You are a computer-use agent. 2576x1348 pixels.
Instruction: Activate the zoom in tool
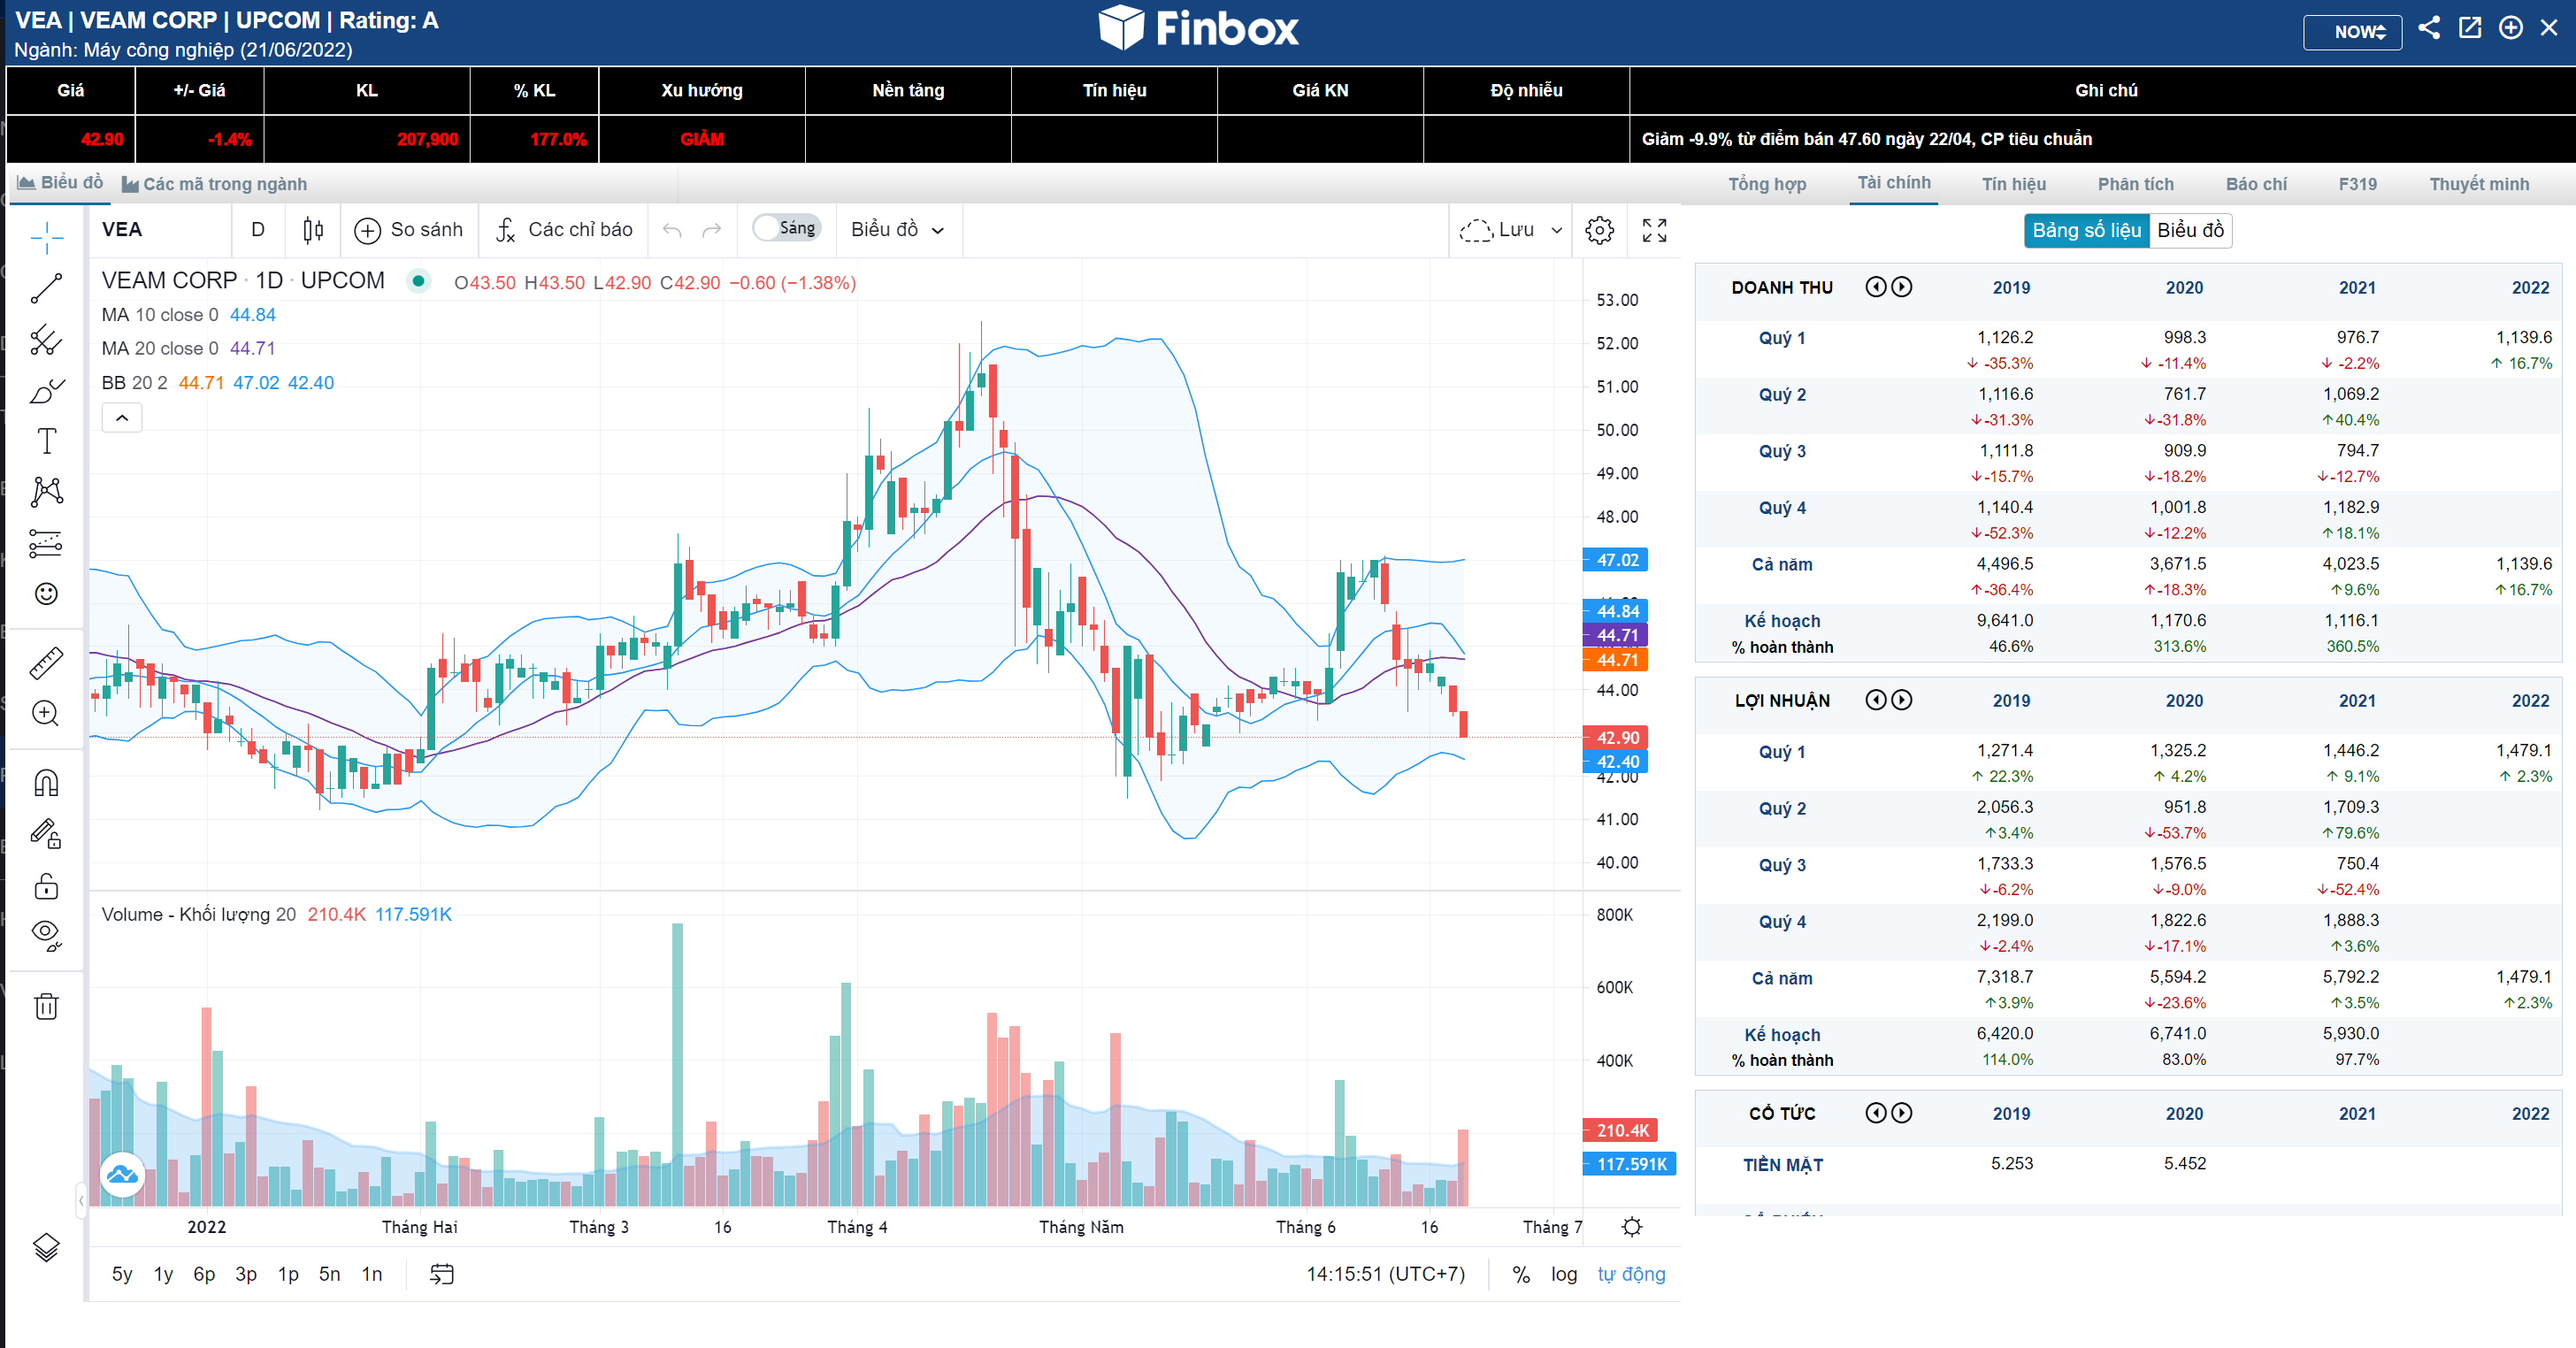pyautogui.click(x=46, y=713)
